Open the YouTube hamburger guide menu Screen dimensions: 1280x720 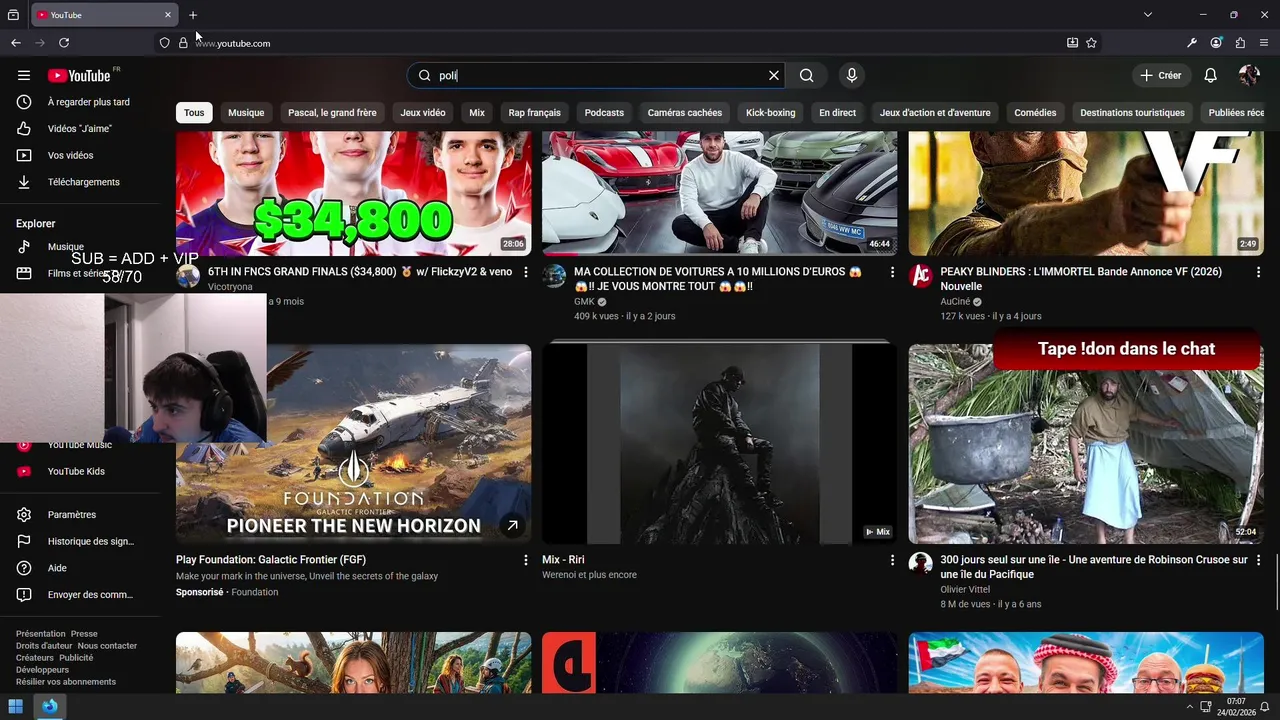pos(24,75)
